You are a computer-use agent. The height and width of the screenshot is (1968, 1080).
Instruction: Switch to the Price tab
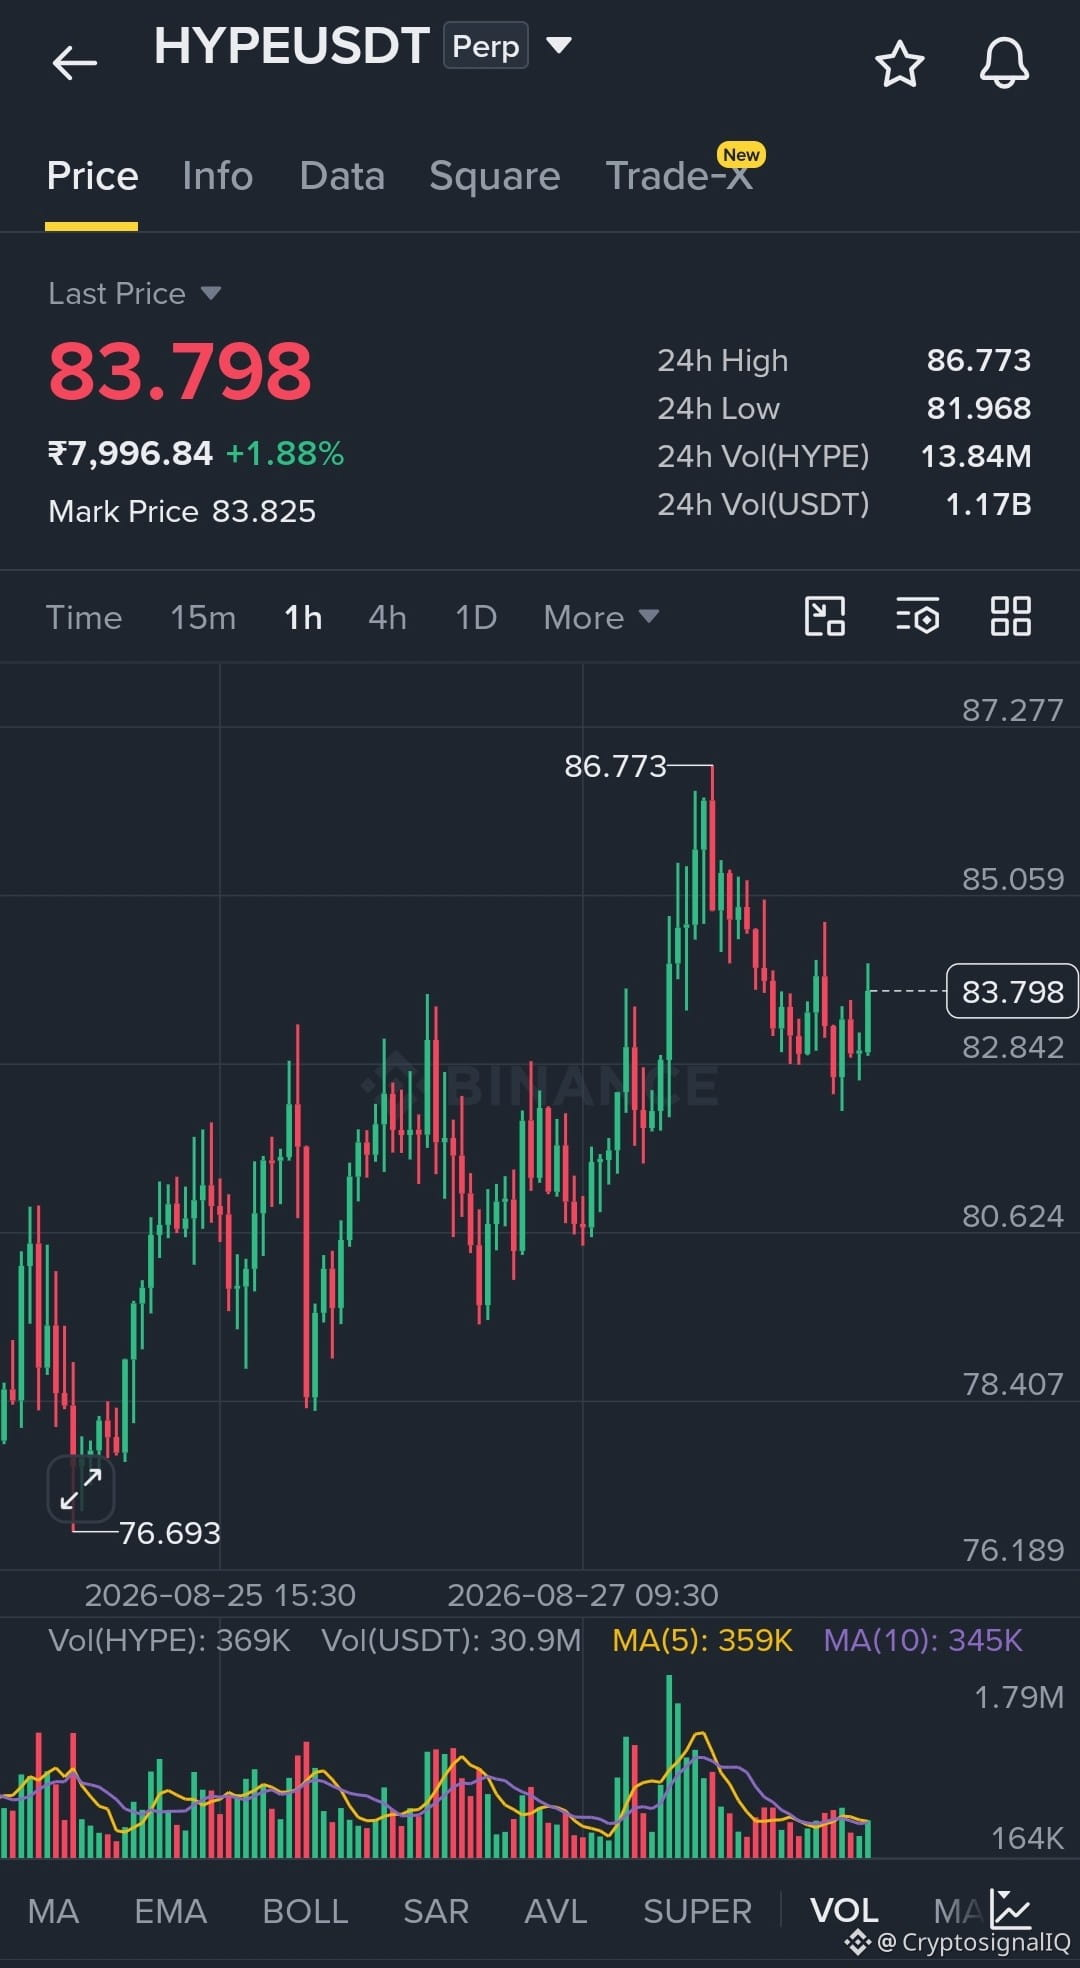92,176
